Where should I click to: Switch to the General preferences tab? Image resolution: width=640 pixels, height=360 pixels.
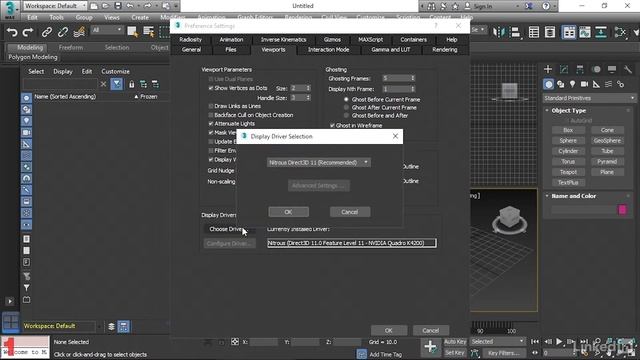[191, 49]
